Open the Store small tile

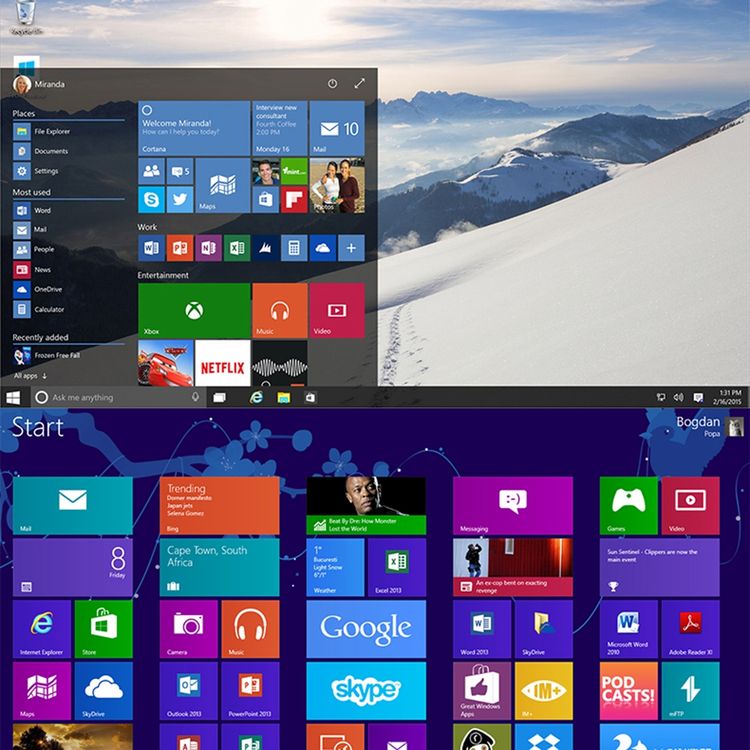265,199
